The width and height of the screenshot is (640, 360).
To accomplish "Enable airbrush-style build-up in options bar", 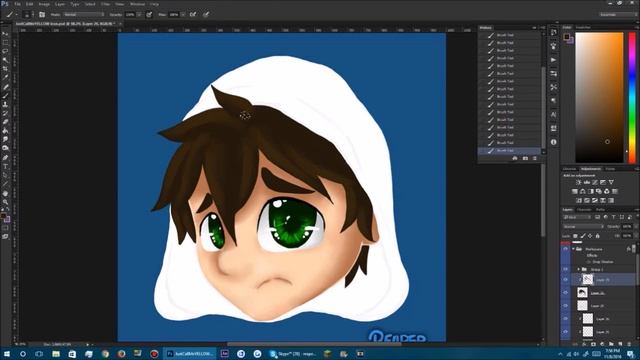I will point(193,14).
